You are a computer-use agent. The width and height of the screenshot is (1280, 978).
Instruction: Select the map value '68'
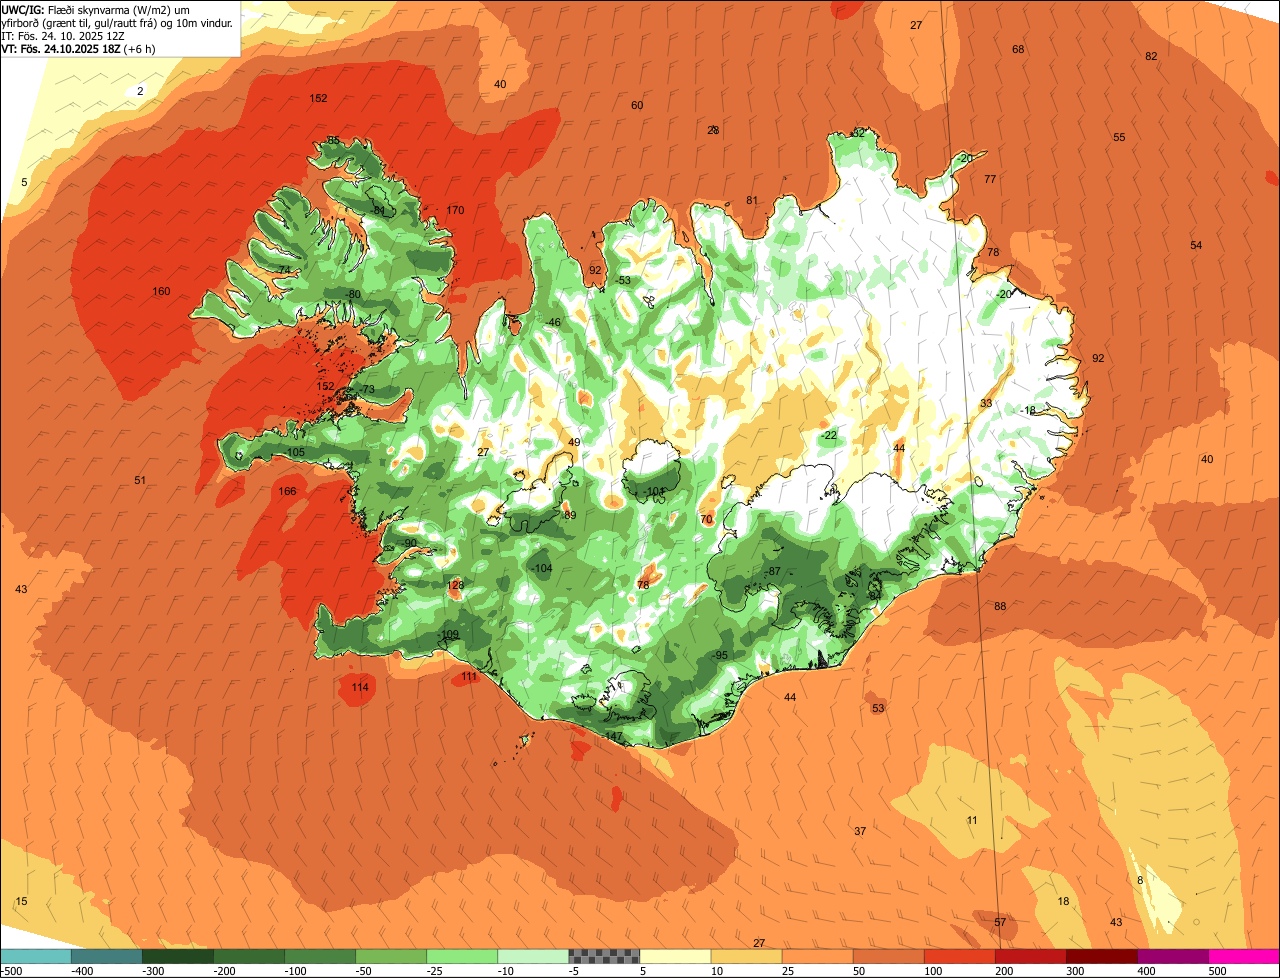[x=1018, y=49]
